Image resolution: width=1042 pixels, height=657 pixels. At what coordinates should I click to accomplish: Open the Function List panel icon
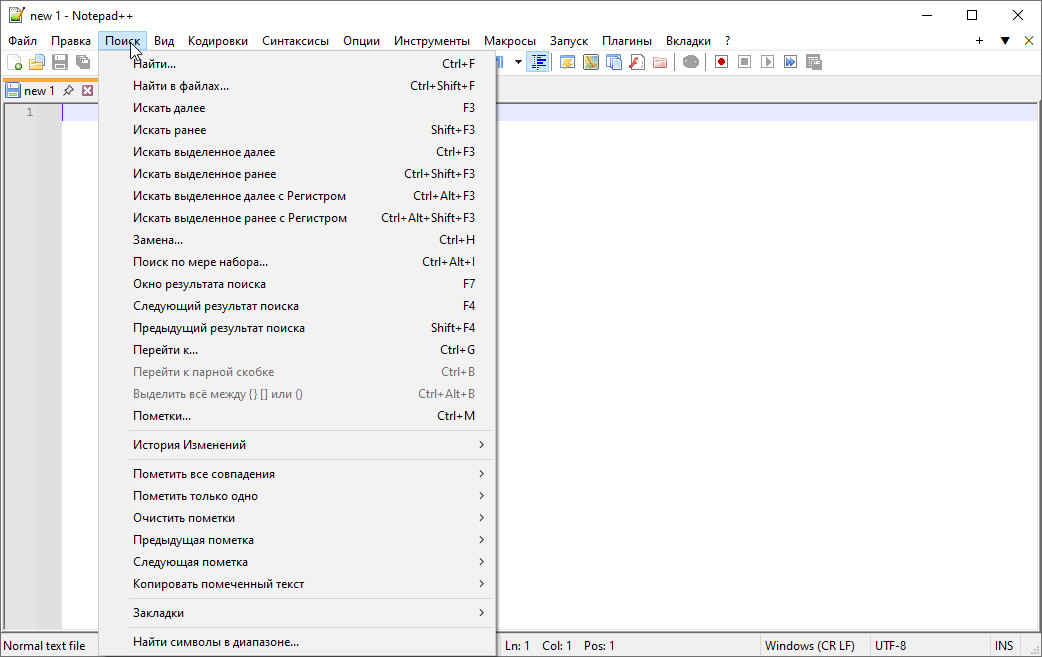click(x=636, y=62)
